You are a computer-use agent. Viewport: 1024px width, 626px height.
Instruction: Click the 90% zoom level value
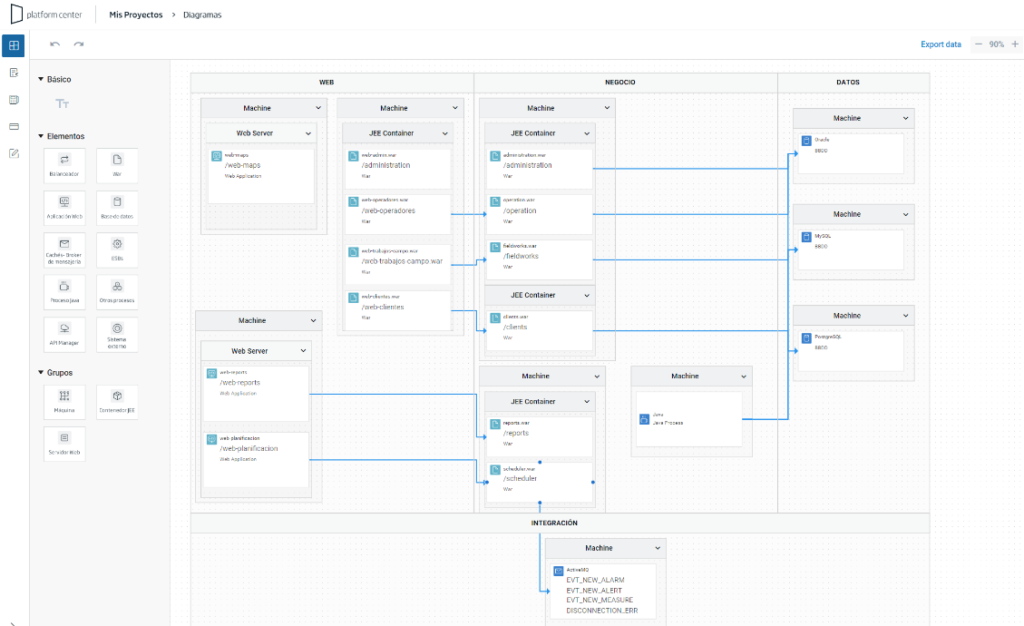pos(996,44)
